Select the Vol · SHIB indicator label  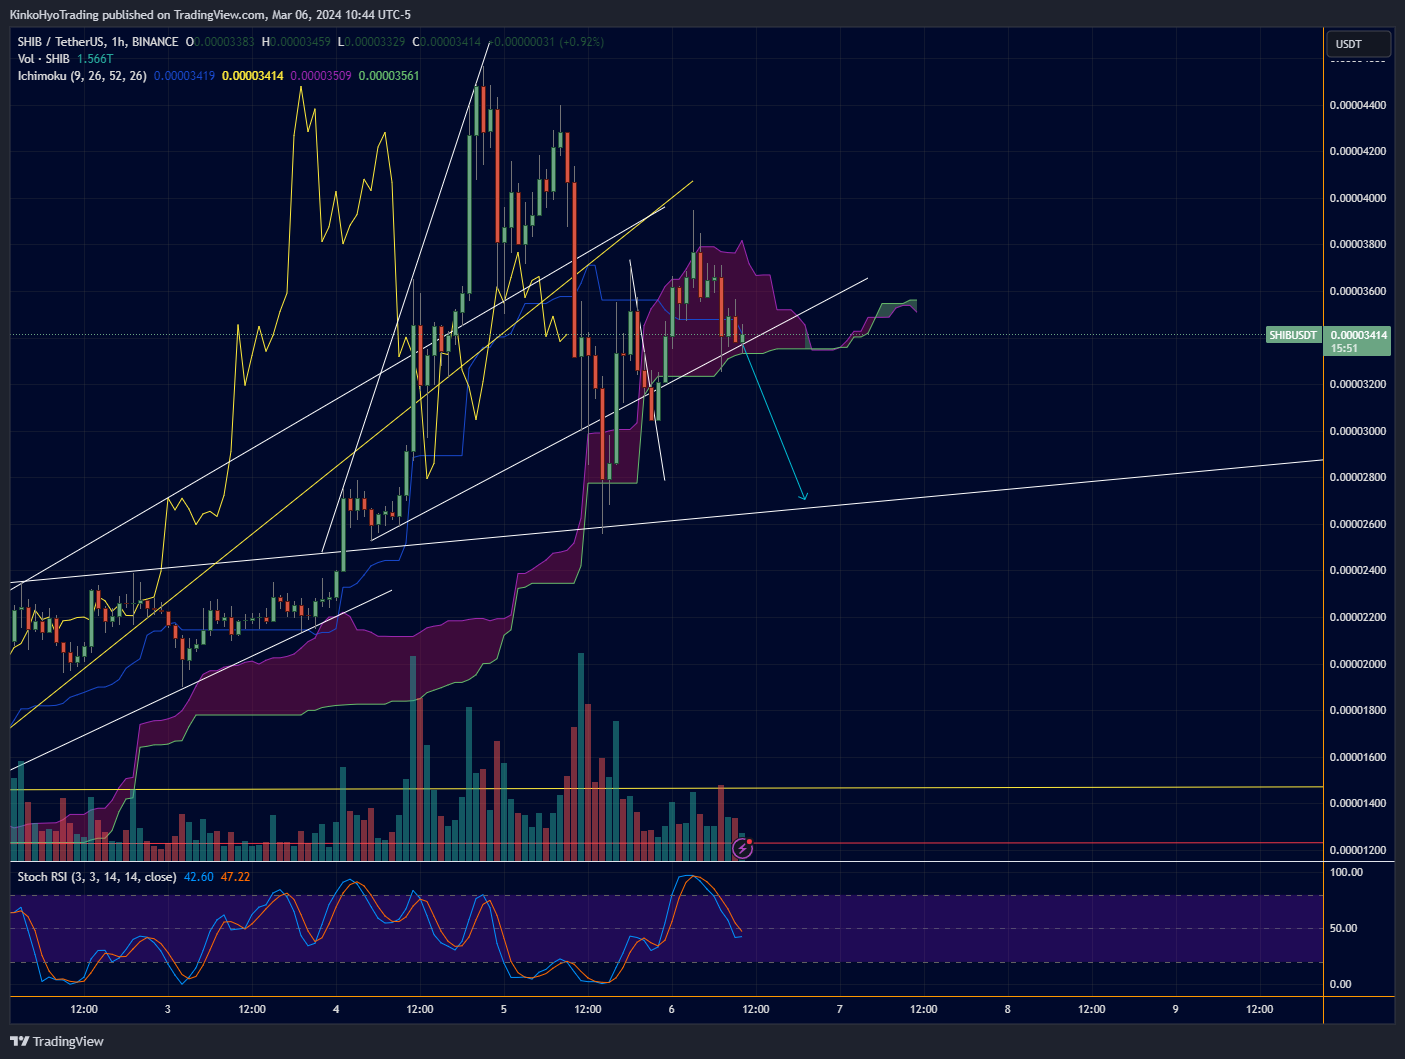43,59
